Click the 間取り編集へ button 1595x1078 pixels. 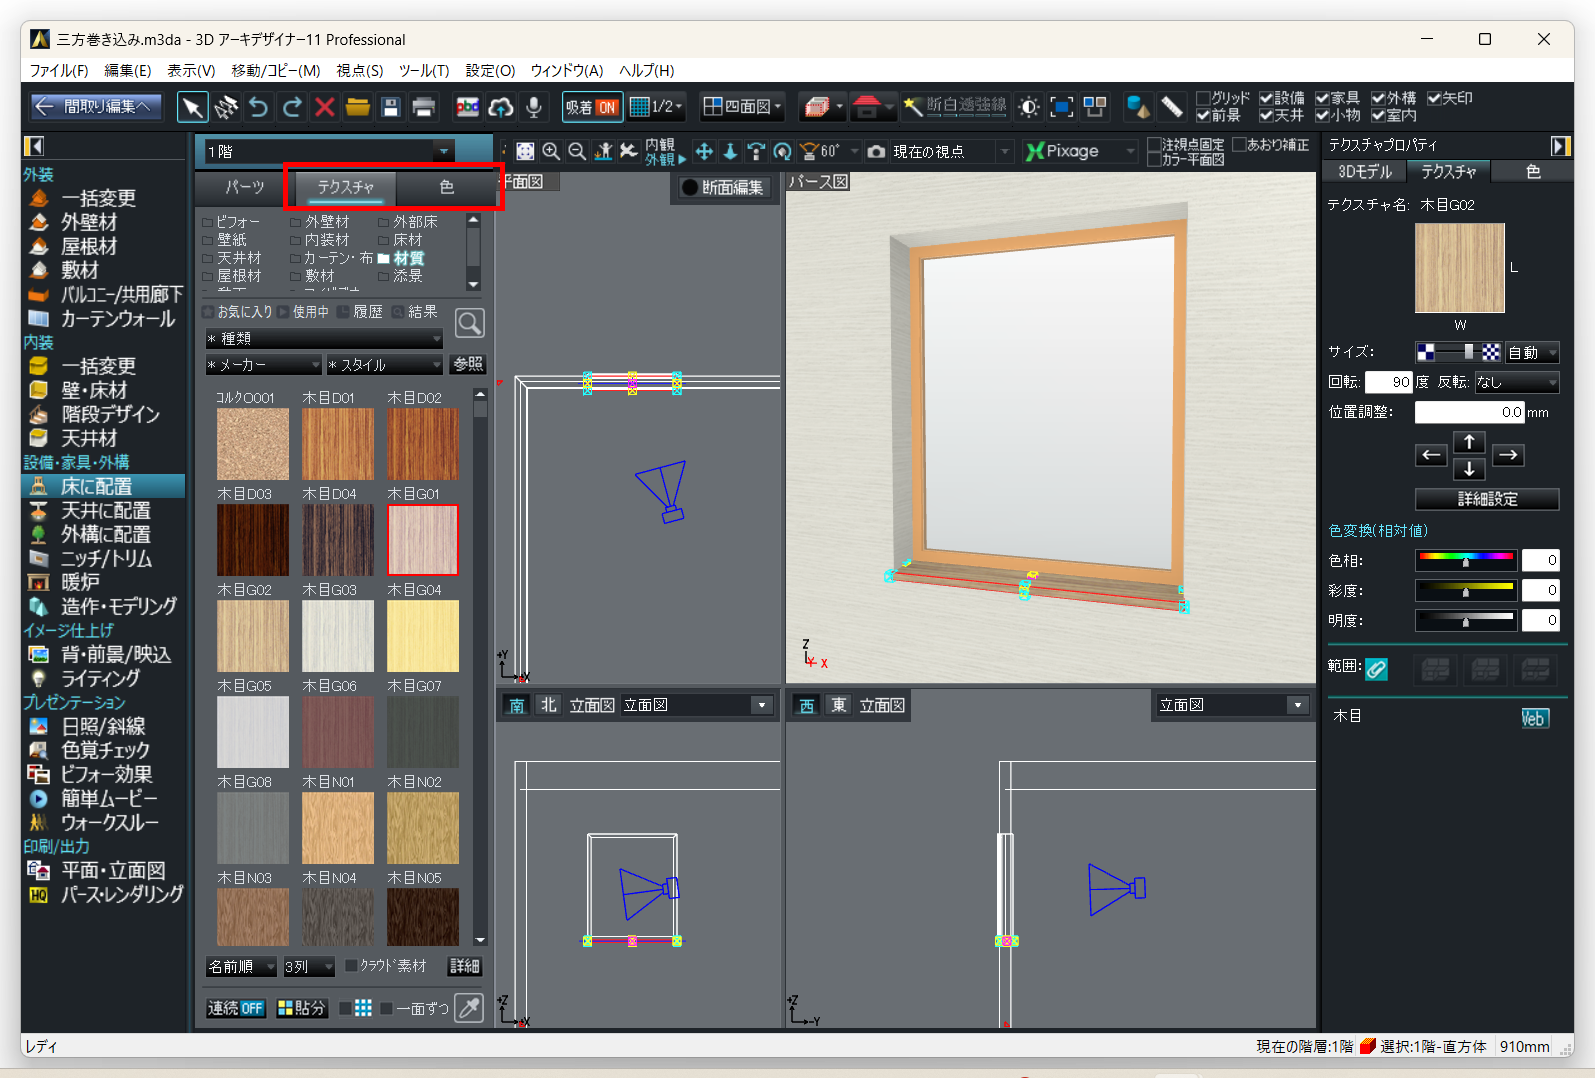click(x=96, y=106)
